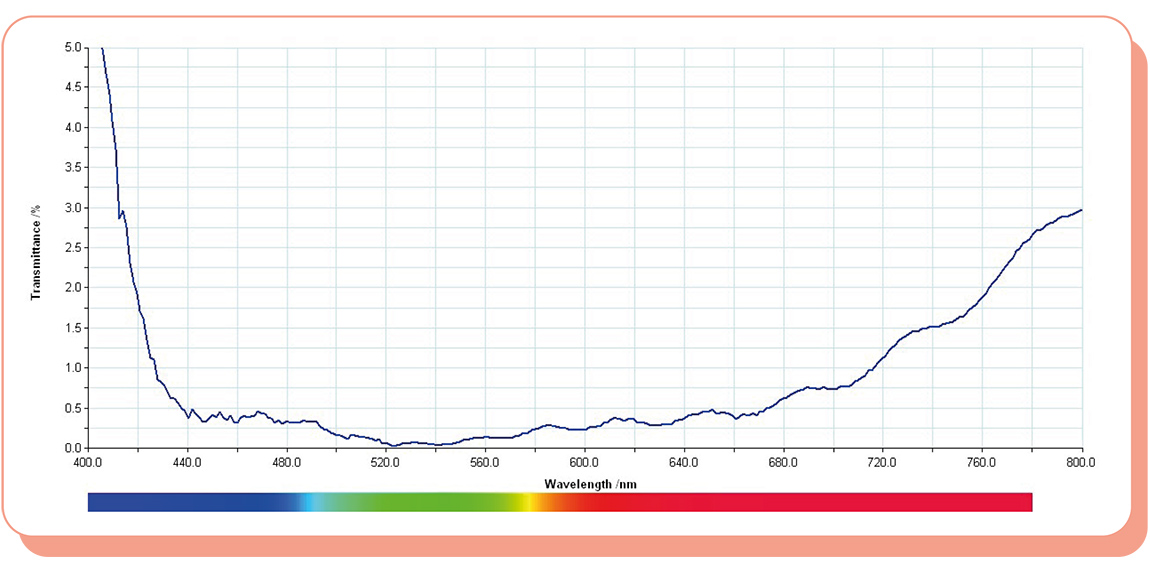Select the 520.0 x-axis tick label
This screenshot has width=1150, height=571.
[x=386, y=463]
